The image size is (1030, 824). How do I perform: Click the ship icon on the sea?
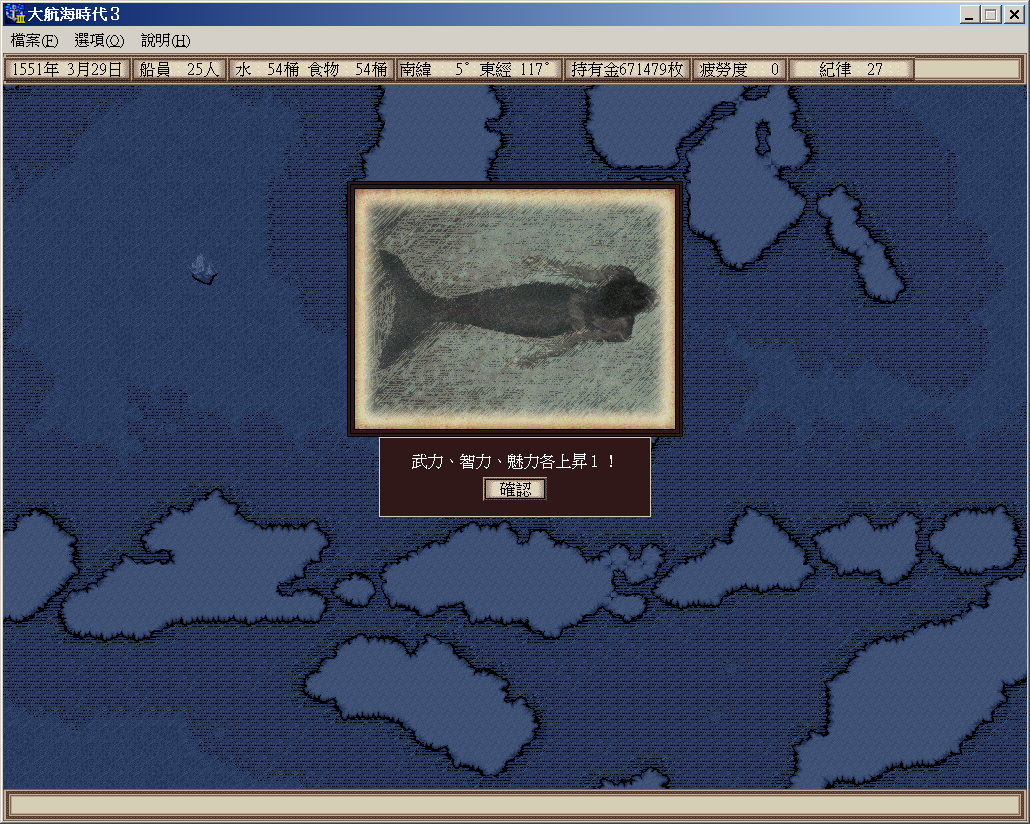coord(204,268)
